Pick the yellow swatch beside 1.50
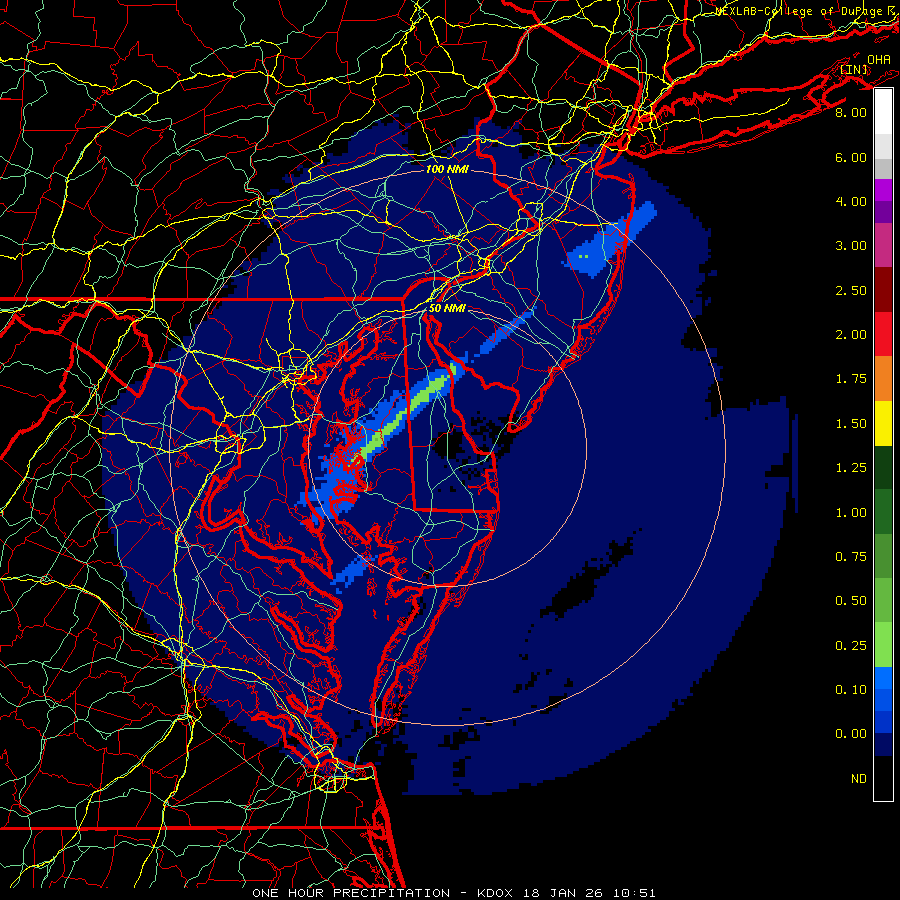This screenshot has width=900, height=900. 883,423
